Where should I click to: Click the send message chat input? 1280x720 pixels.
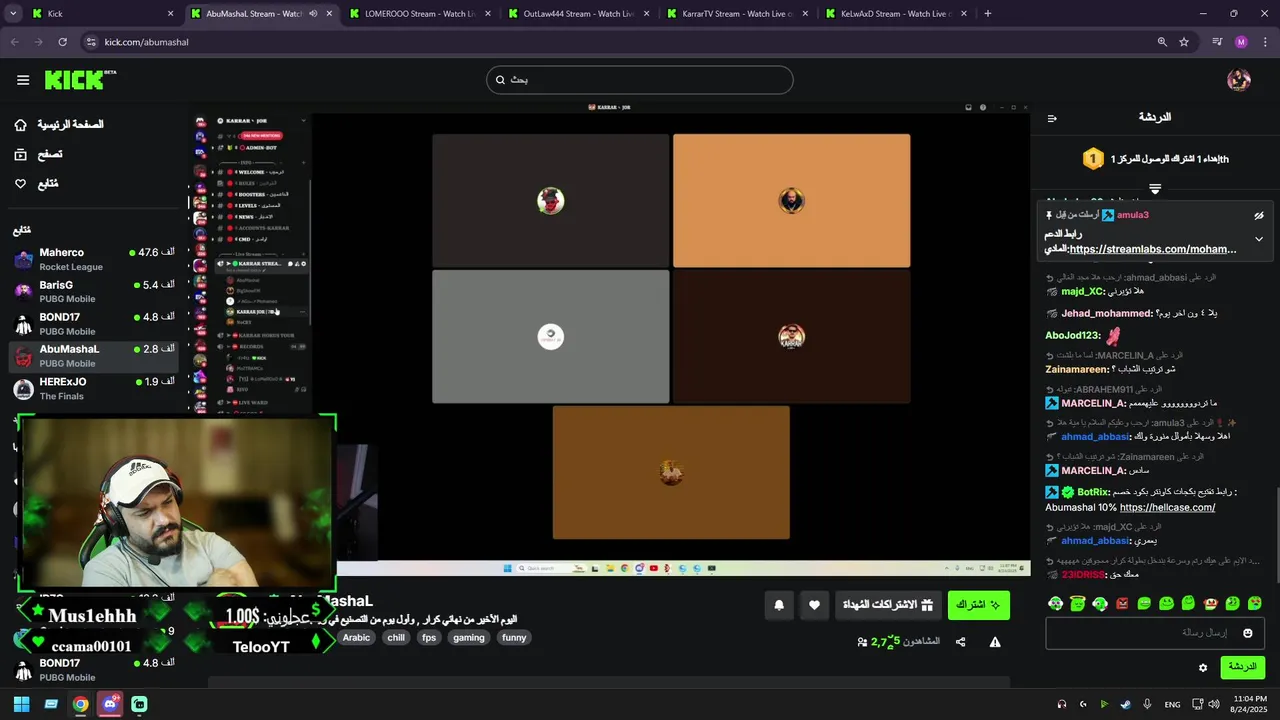1155,633
